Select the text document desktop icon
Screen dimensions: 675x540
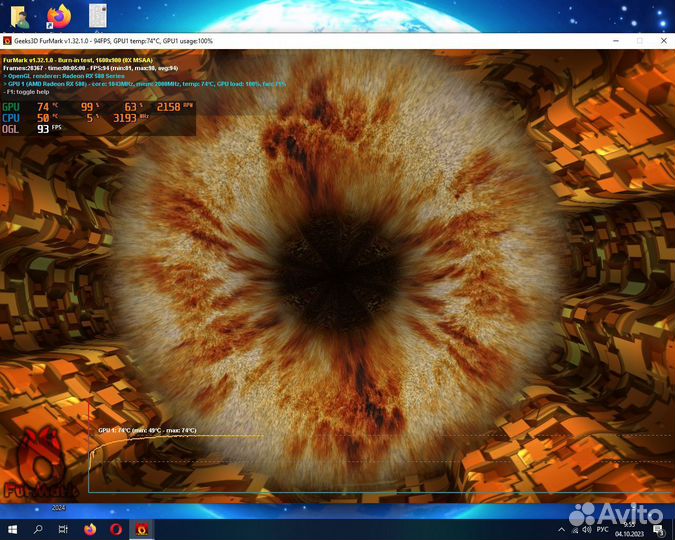tap(98, 15)
